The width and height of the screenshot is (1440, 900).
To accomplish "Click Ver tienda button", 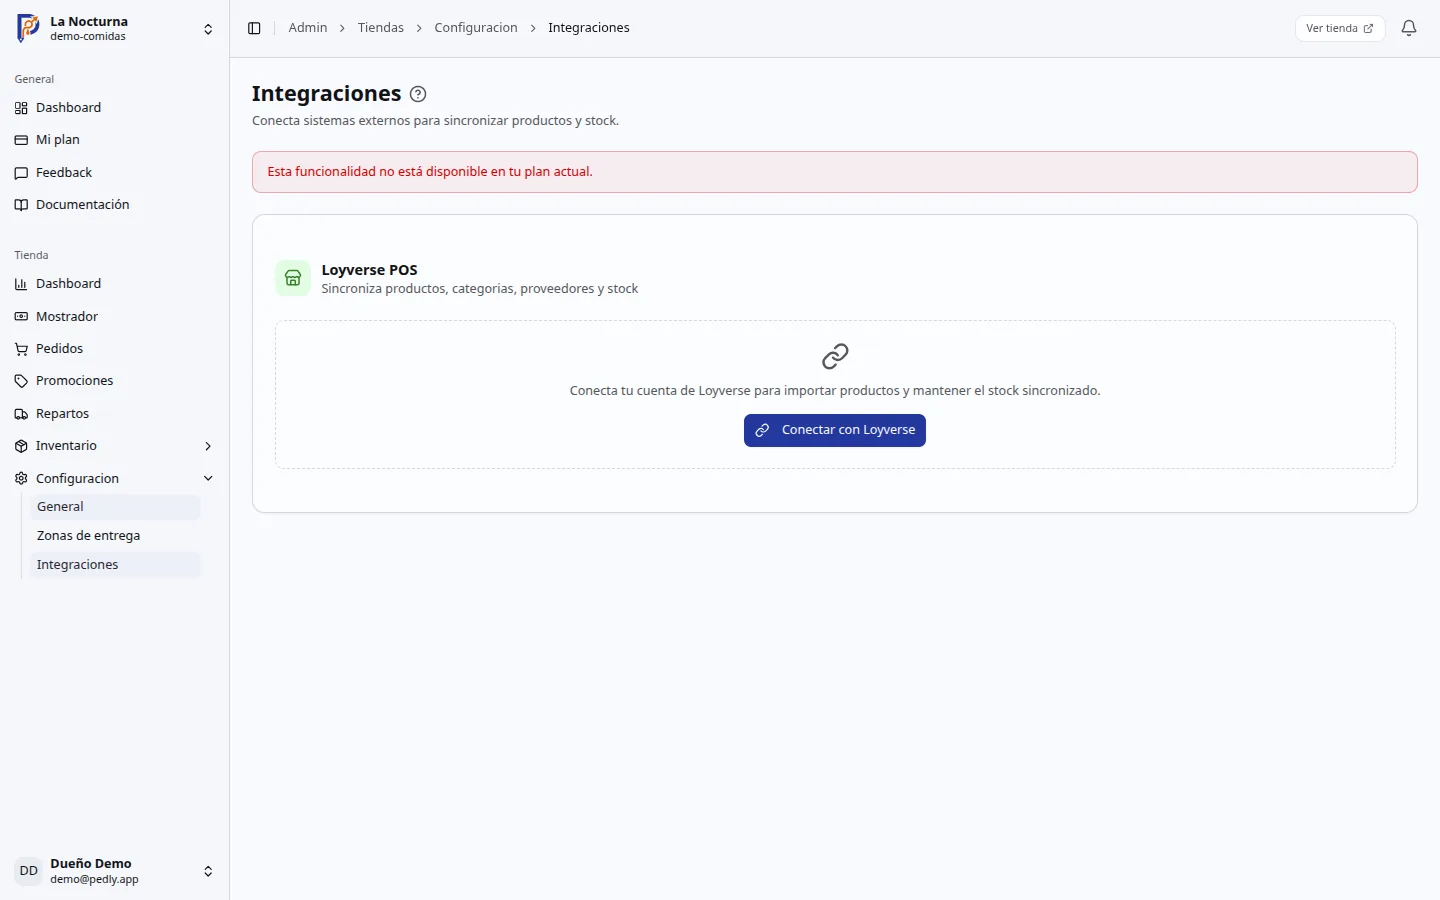I will pyautogui.click(x=1340, y=28).
